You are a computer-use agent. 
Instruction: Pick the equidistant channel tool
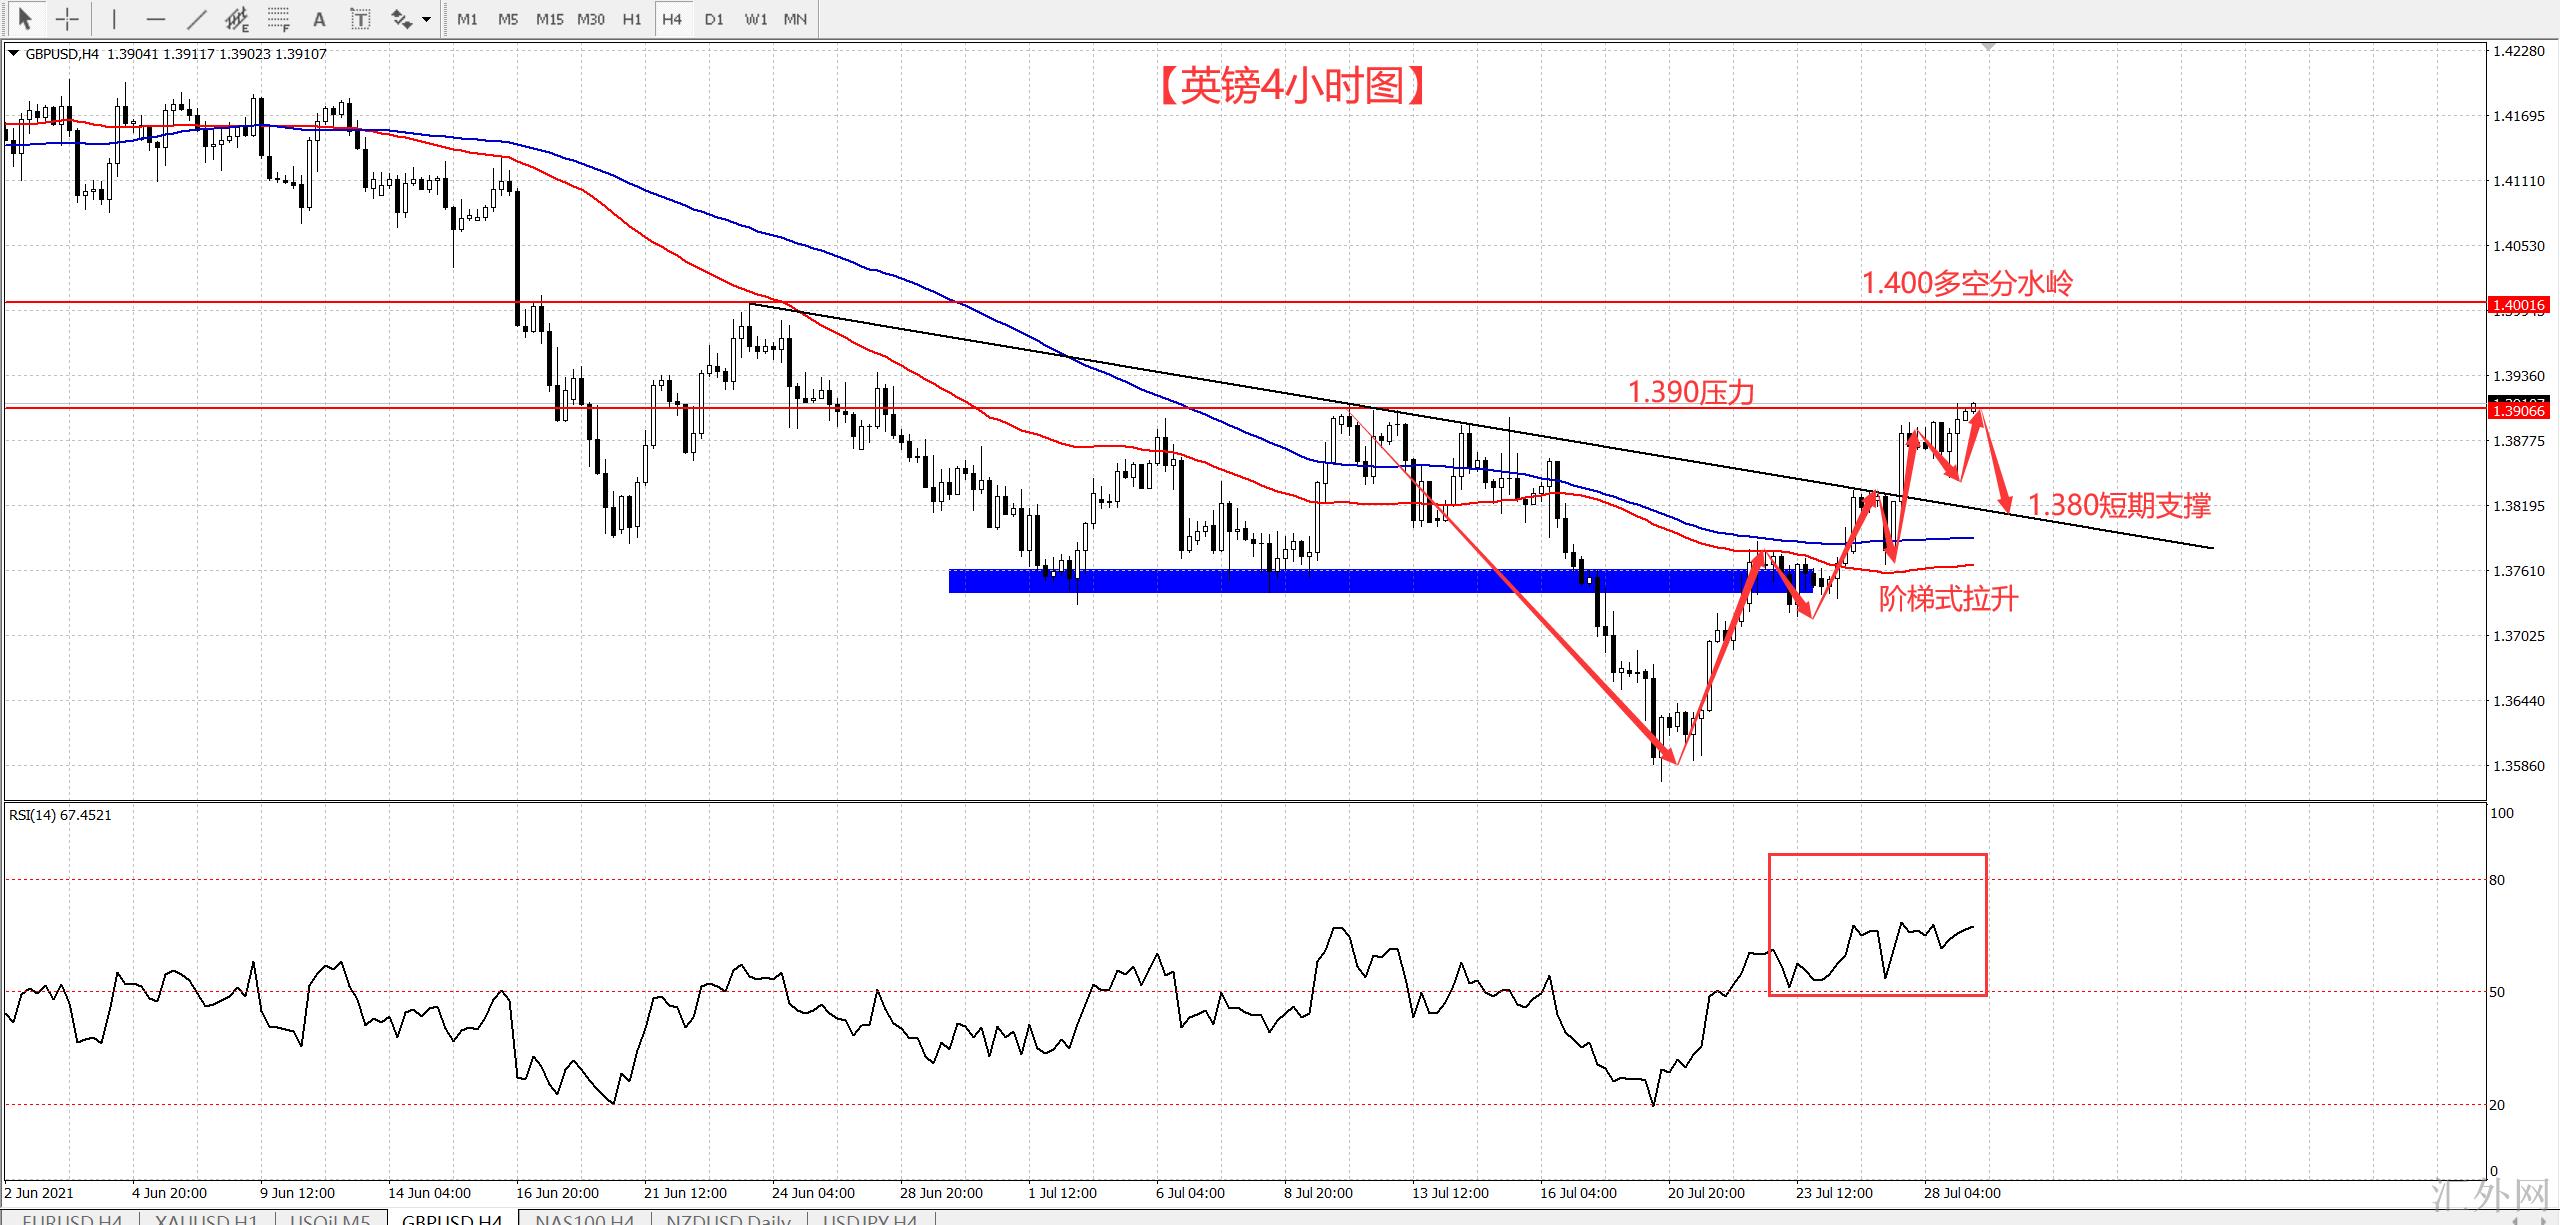237,18
